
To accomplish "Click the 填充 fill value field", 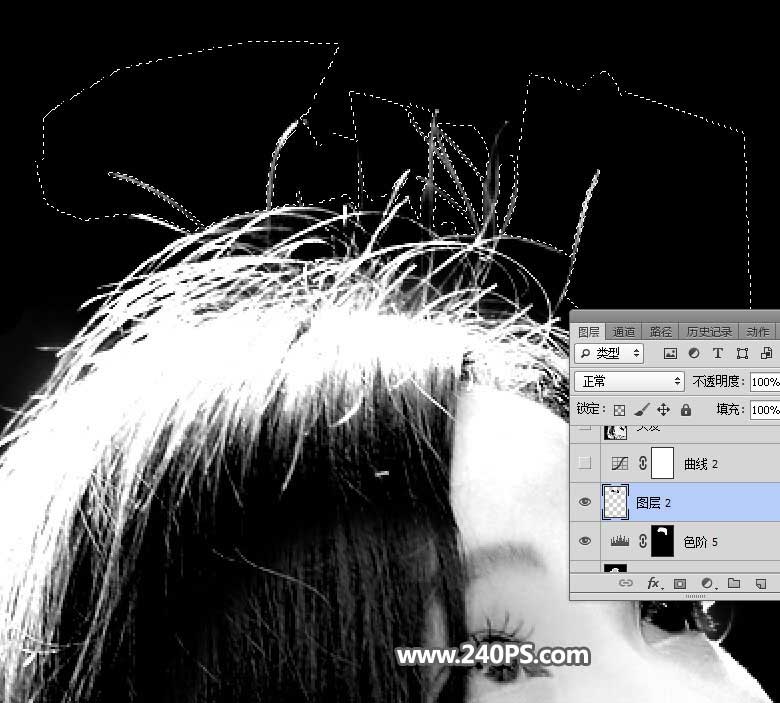I will pyautogui.click(x=765, y=409).
